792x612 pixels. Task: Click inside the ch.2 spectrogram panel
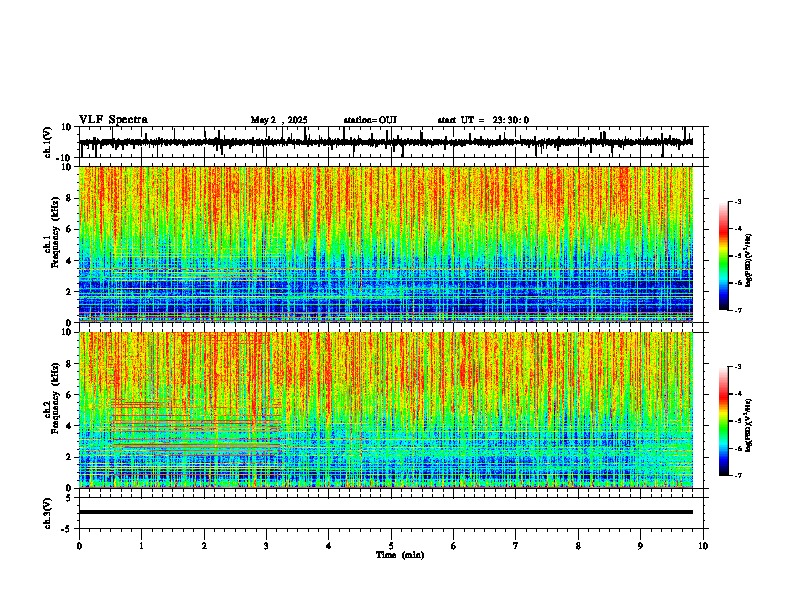pos(386,410)
